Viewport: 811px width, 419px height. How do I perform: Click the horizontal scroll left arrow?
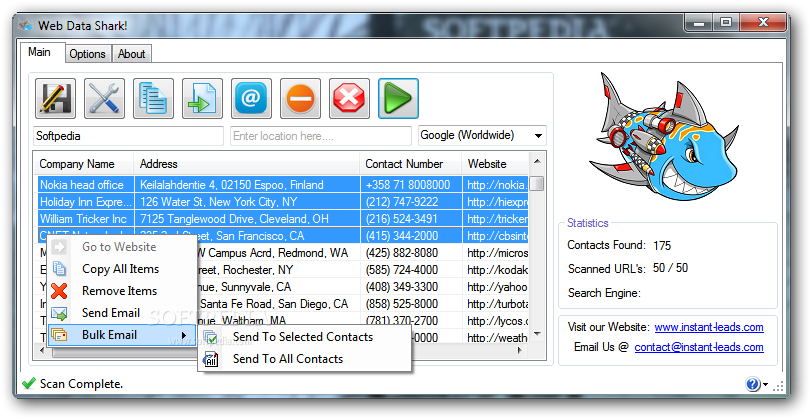click(x=42, y=351)
